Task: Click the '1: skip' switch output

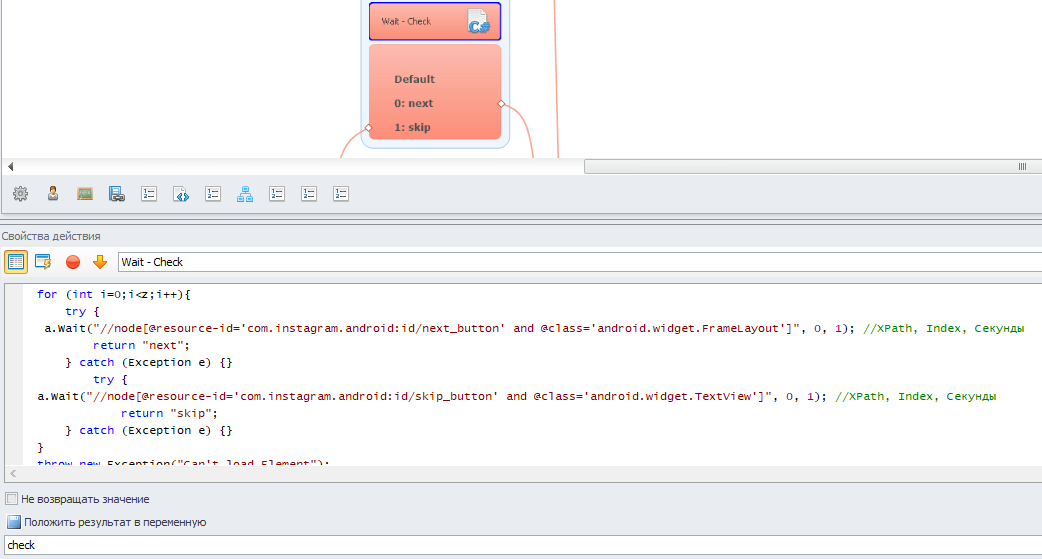Action: (x=412, y=127)
